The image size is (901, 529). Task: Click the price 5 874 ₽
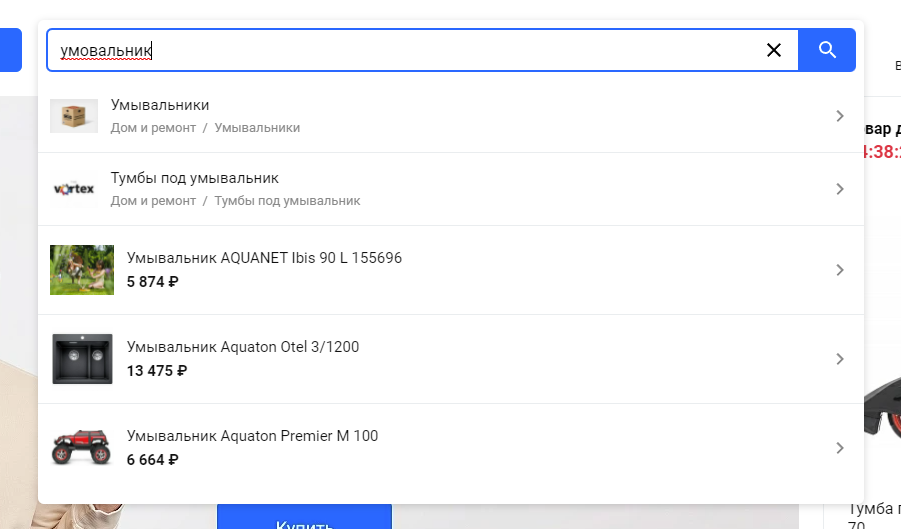(x=153, y=282)
